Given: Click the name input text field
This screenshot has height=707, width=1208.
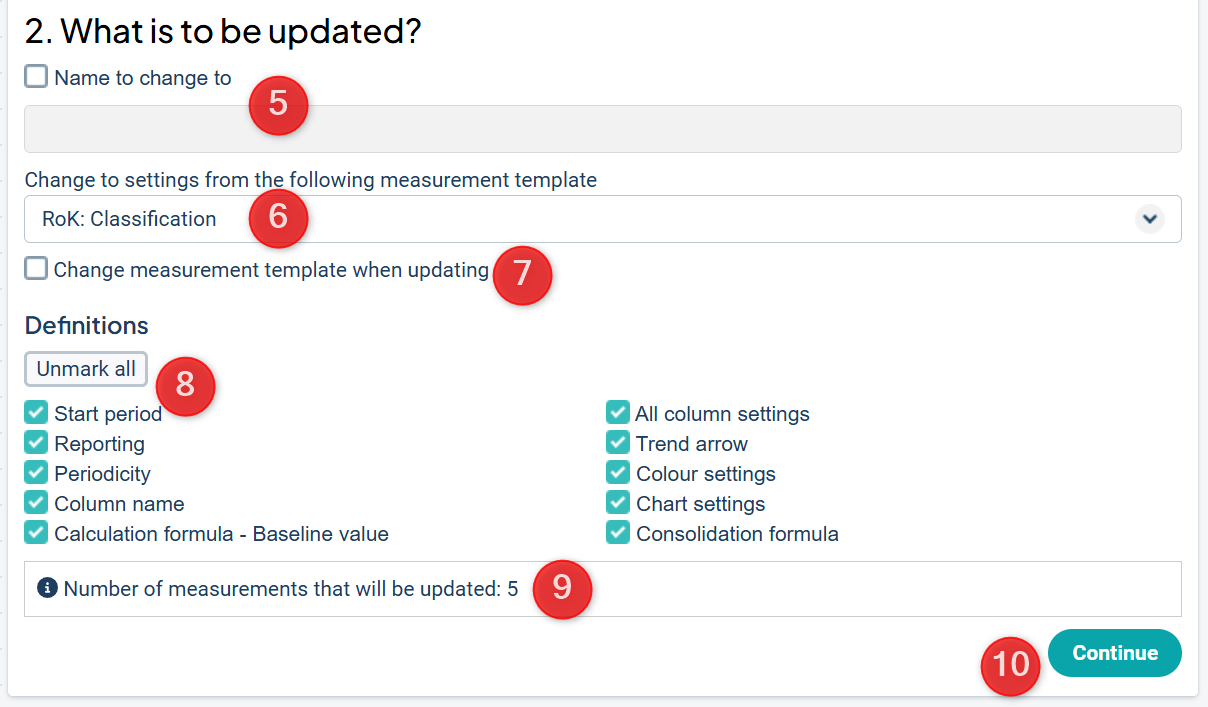Looking at the screenshot, I should (603, 129).
